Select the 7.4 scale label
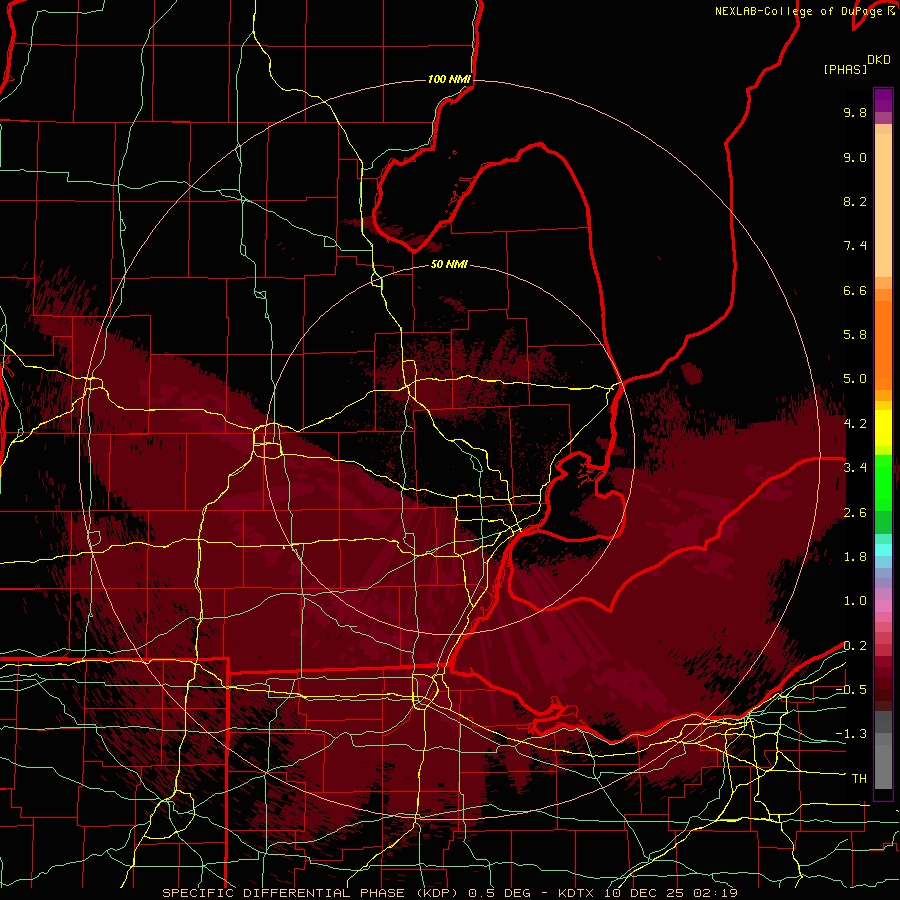 tap(855, 246)
